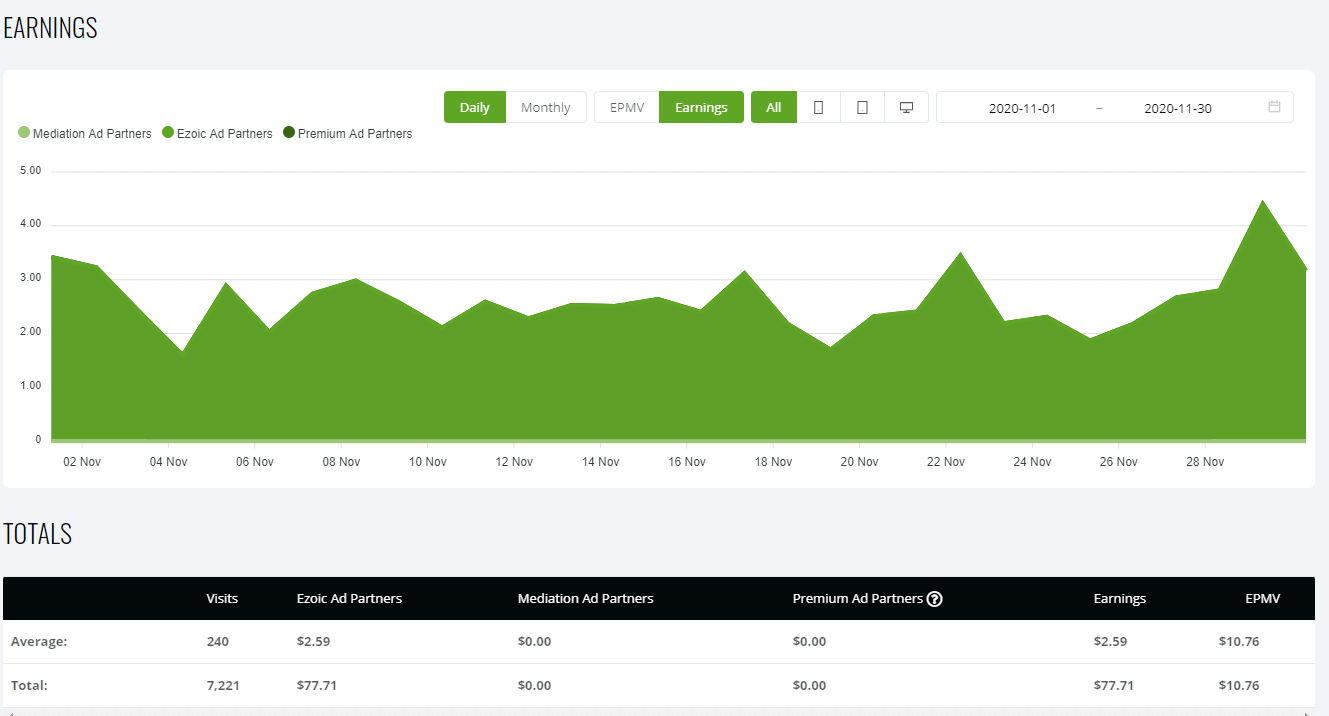Show EPMV metric in chart
Viewport: 1329px width, 716px height.
click(627, 107)
